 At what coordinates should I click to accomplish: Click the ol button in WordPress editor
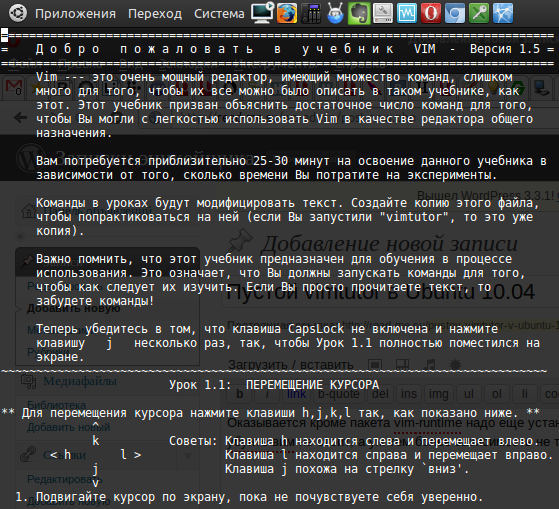[497, 394]
